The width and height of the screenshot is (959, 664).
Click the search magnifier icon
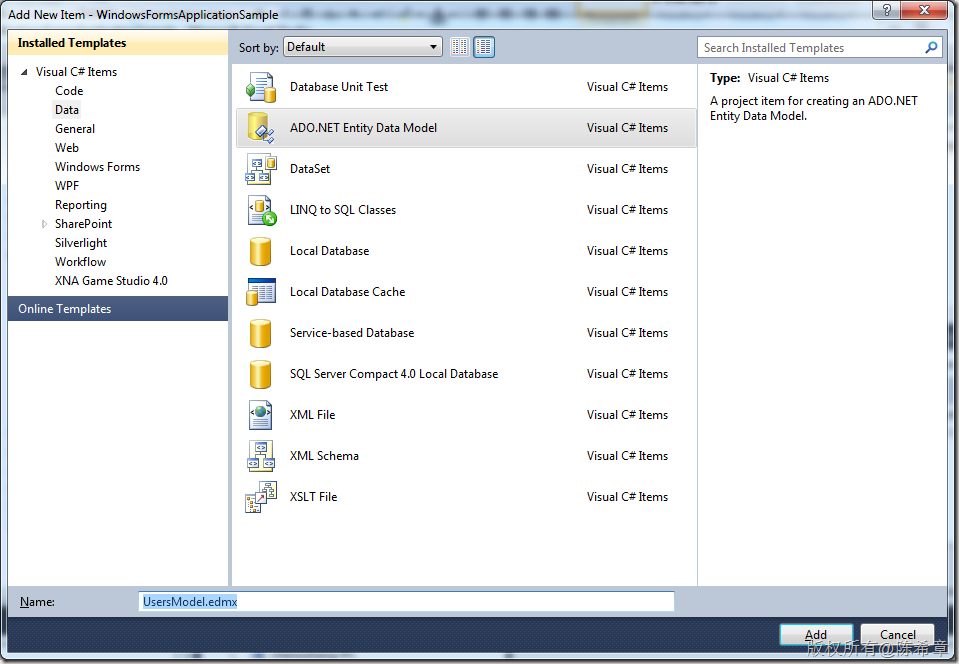(x=931, y=48)
